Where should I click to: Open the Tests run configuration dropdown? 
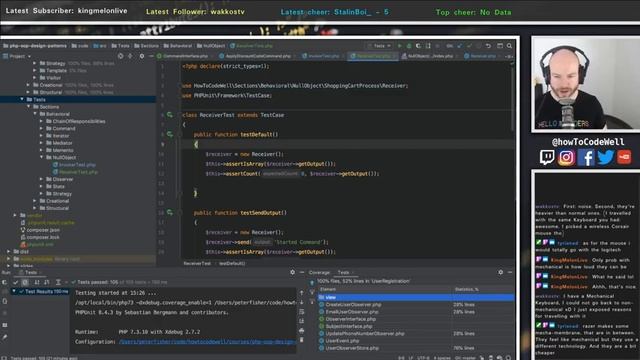379,46
